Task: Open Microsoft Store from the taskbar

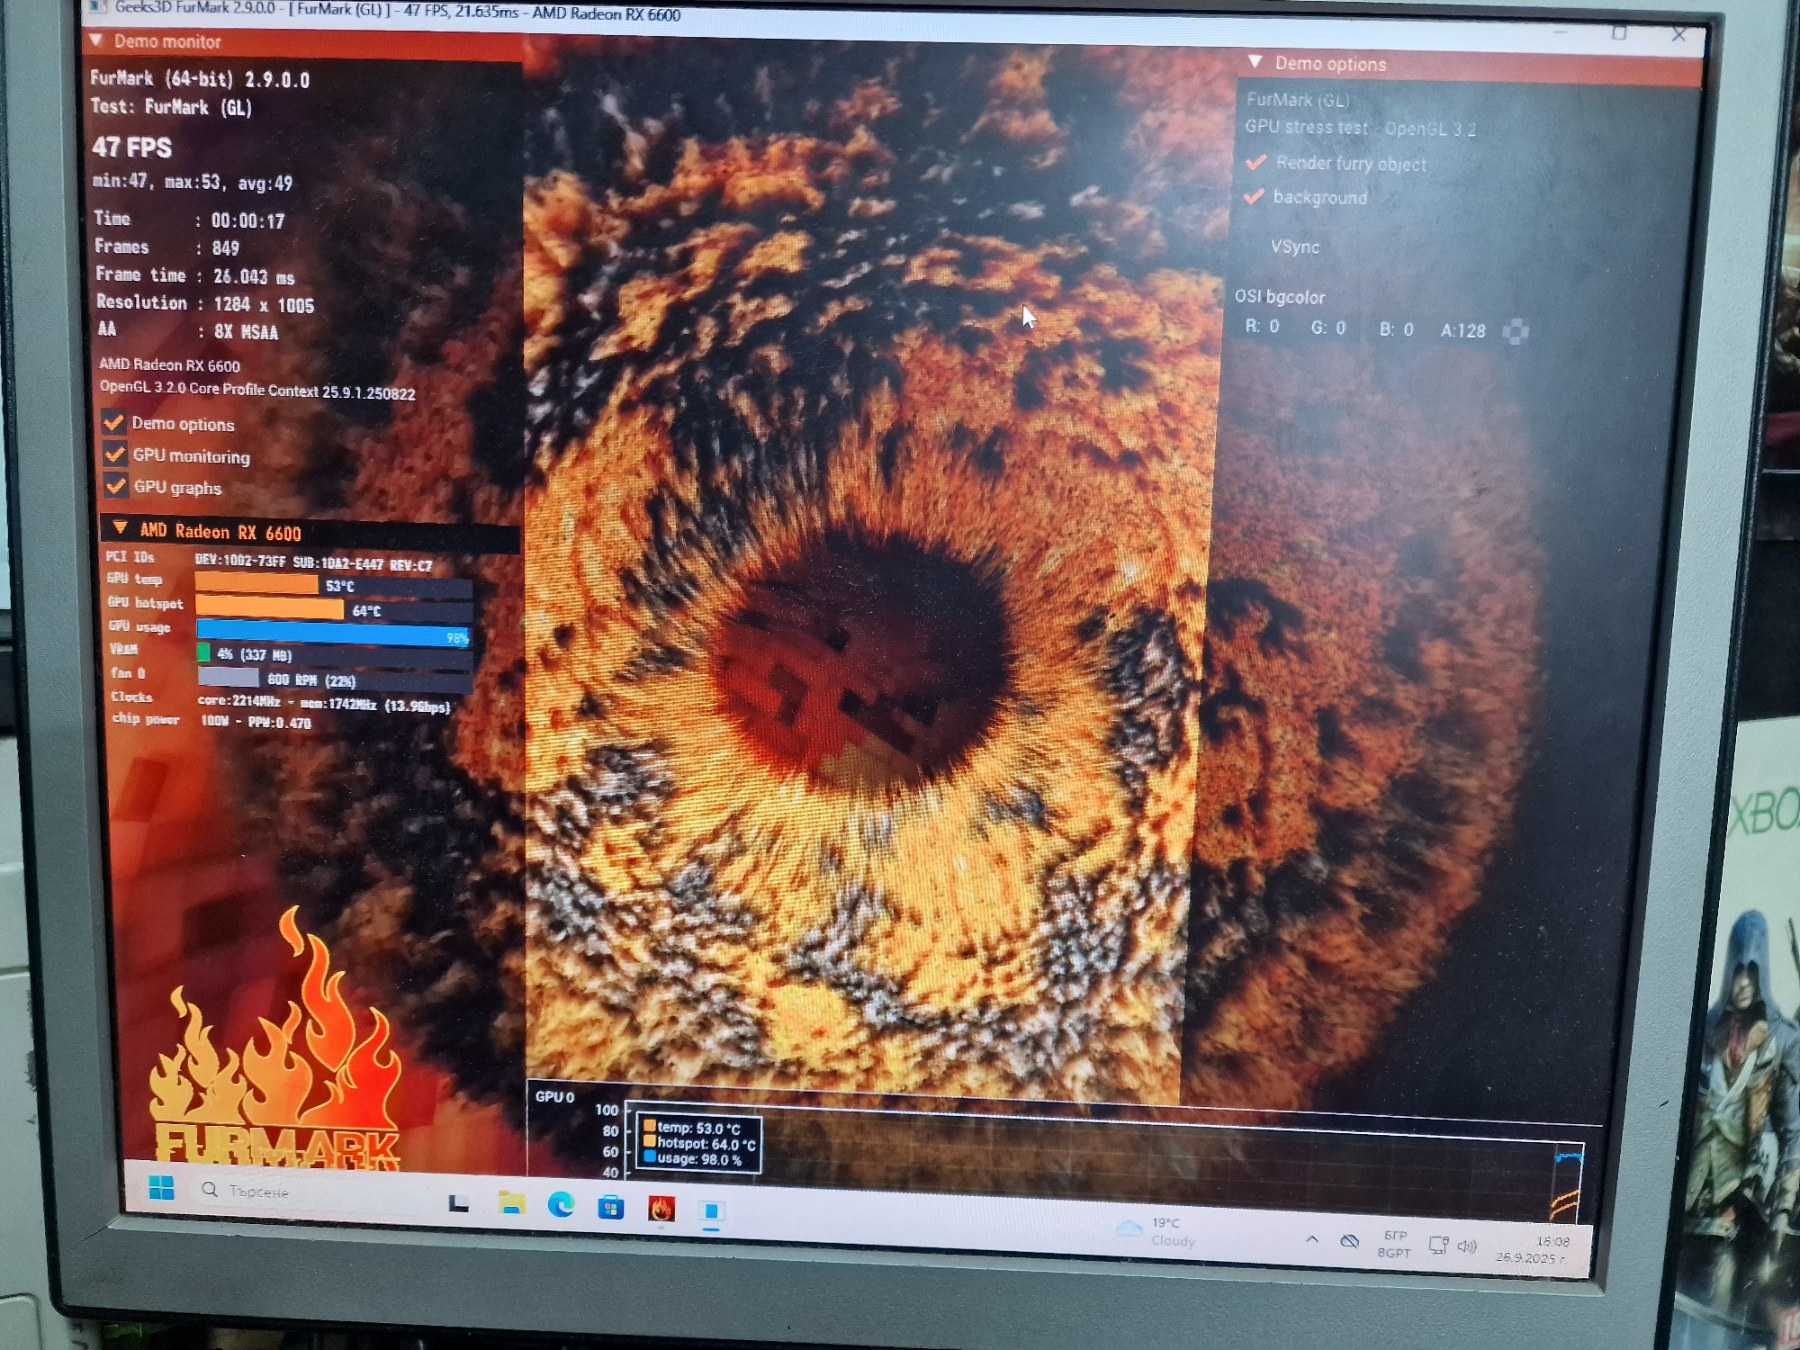Action: pyautogui.click(x=610, y=1208)
